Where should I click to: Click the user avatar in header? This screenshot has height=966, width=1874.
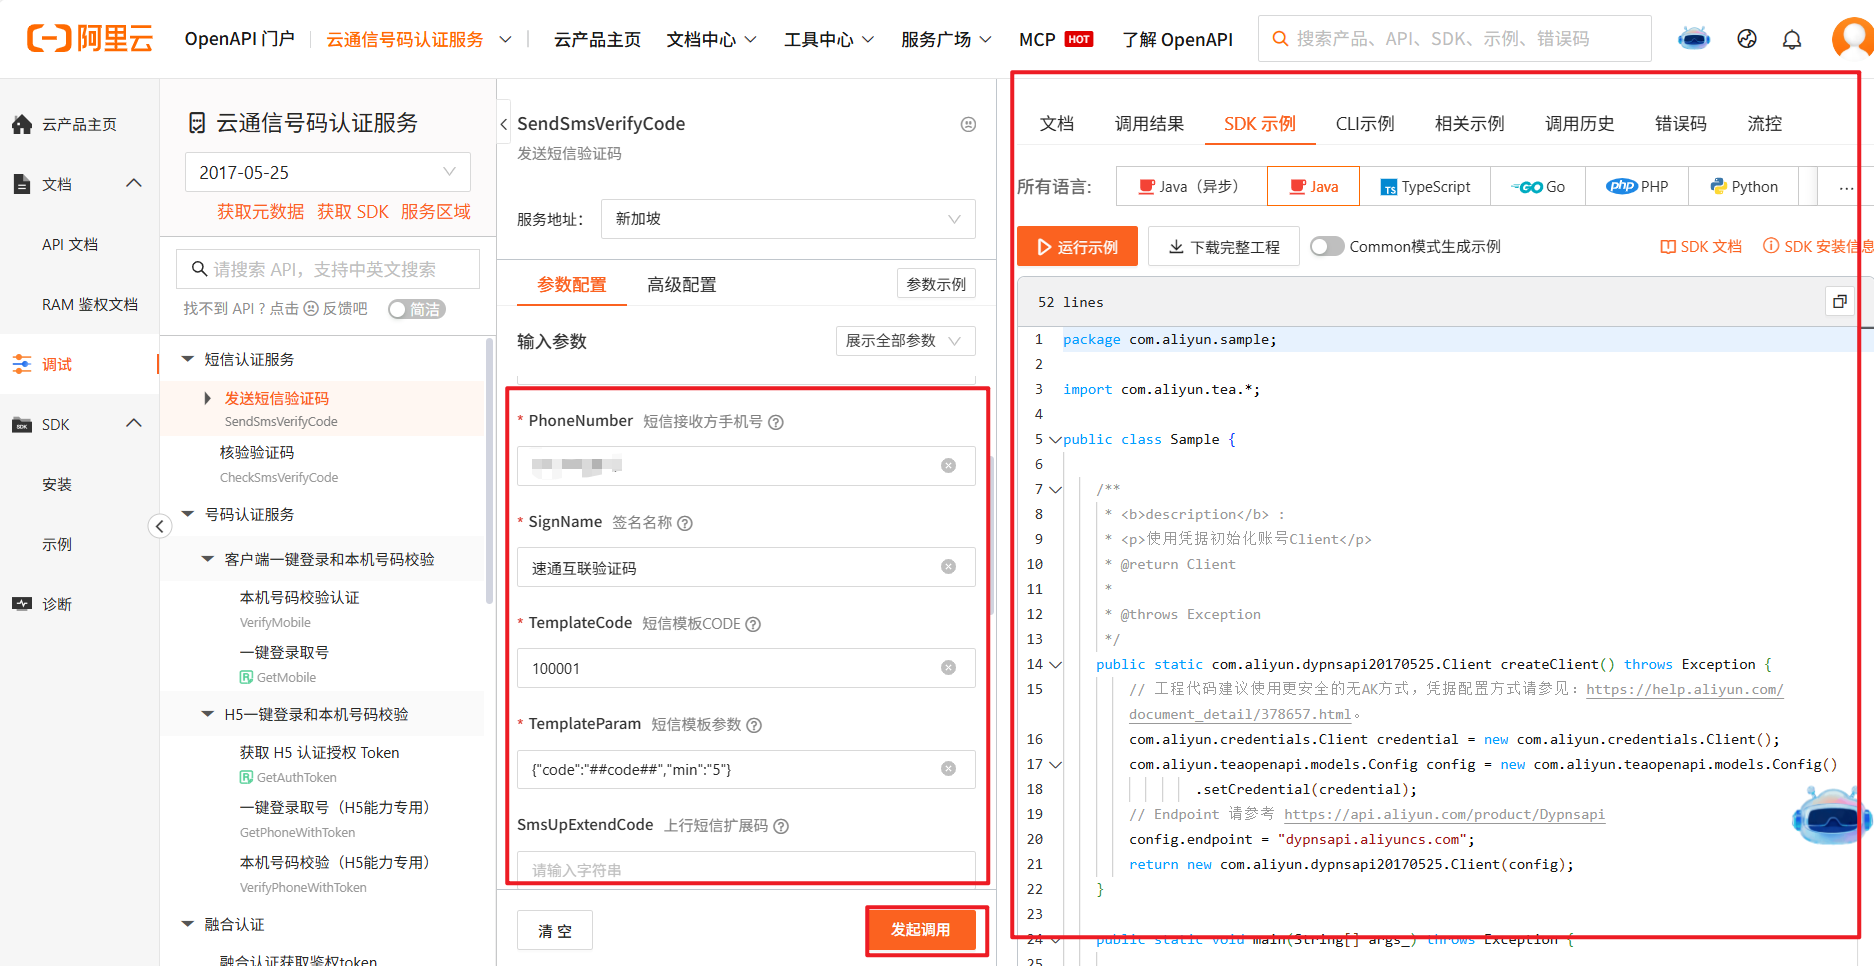point(1852,39)
